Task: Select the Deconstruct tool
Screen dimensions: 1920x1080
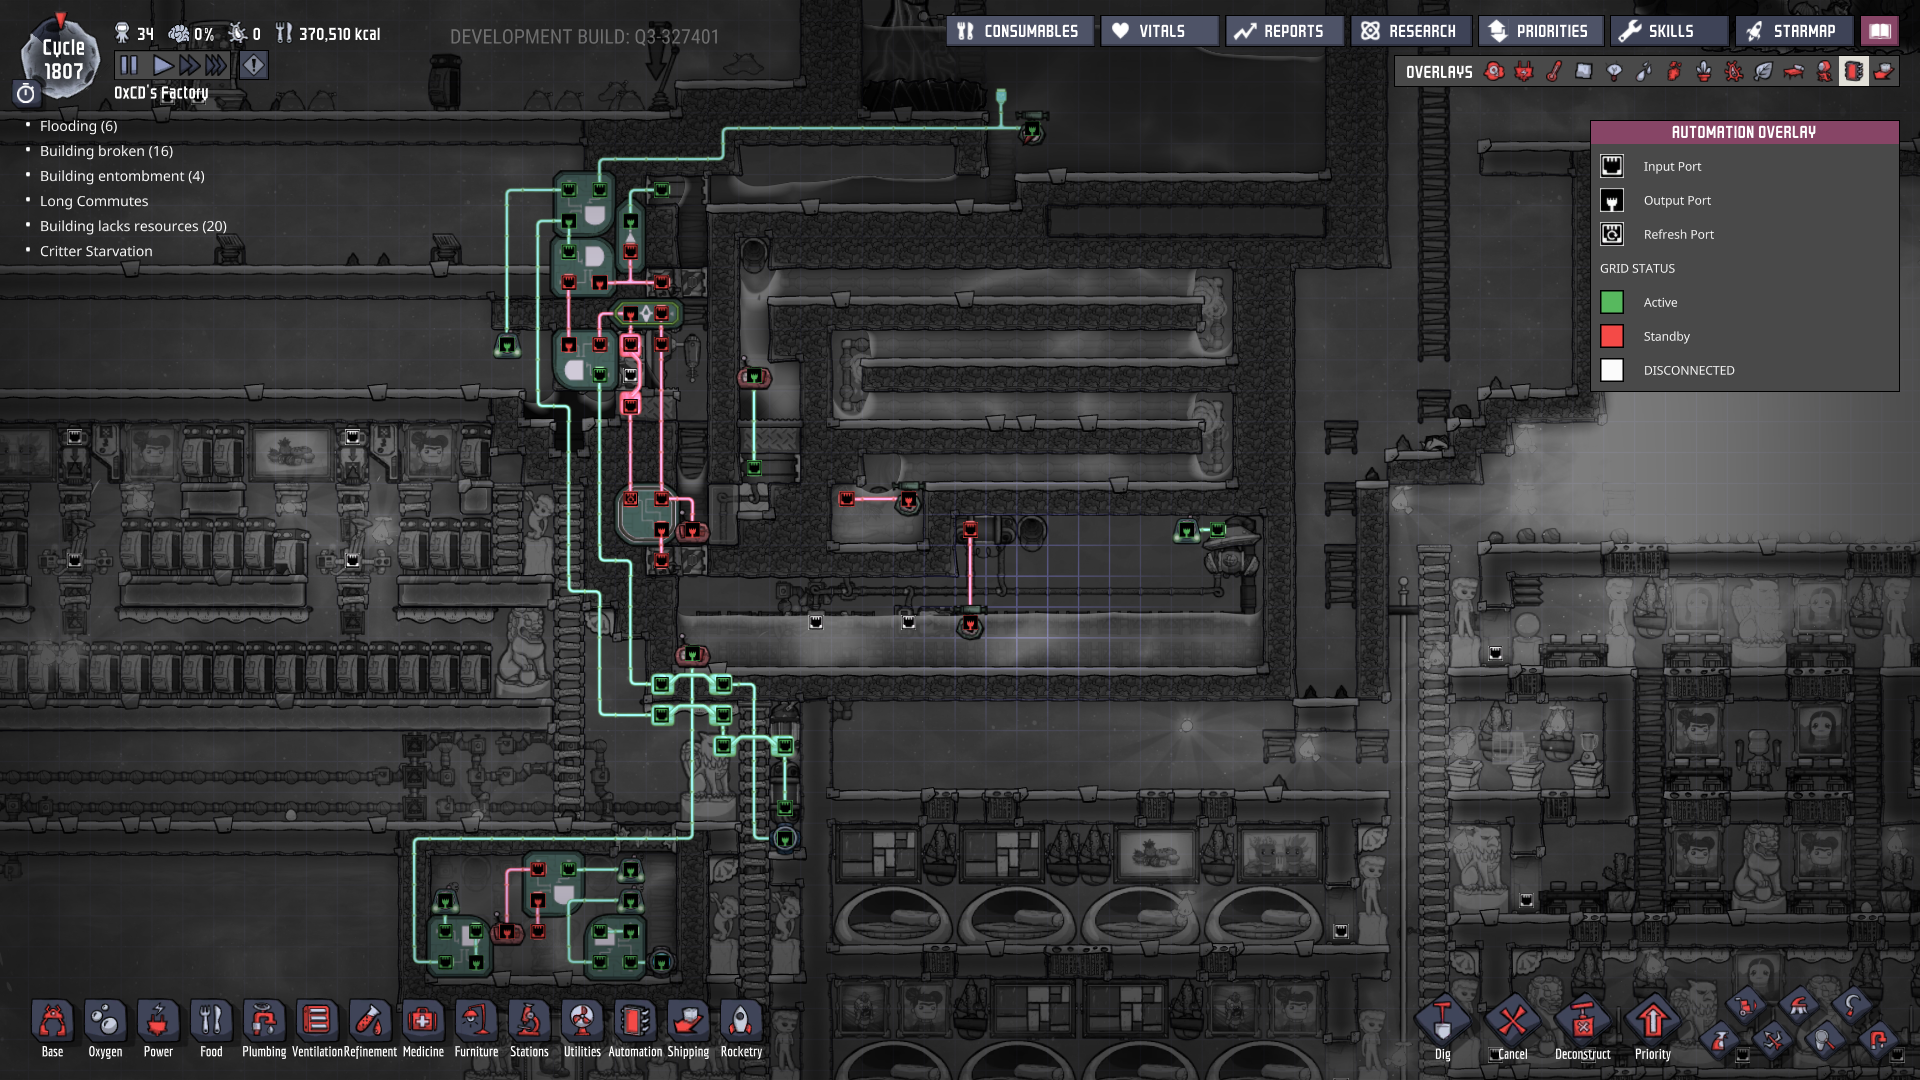Action: point(1582,1022)
